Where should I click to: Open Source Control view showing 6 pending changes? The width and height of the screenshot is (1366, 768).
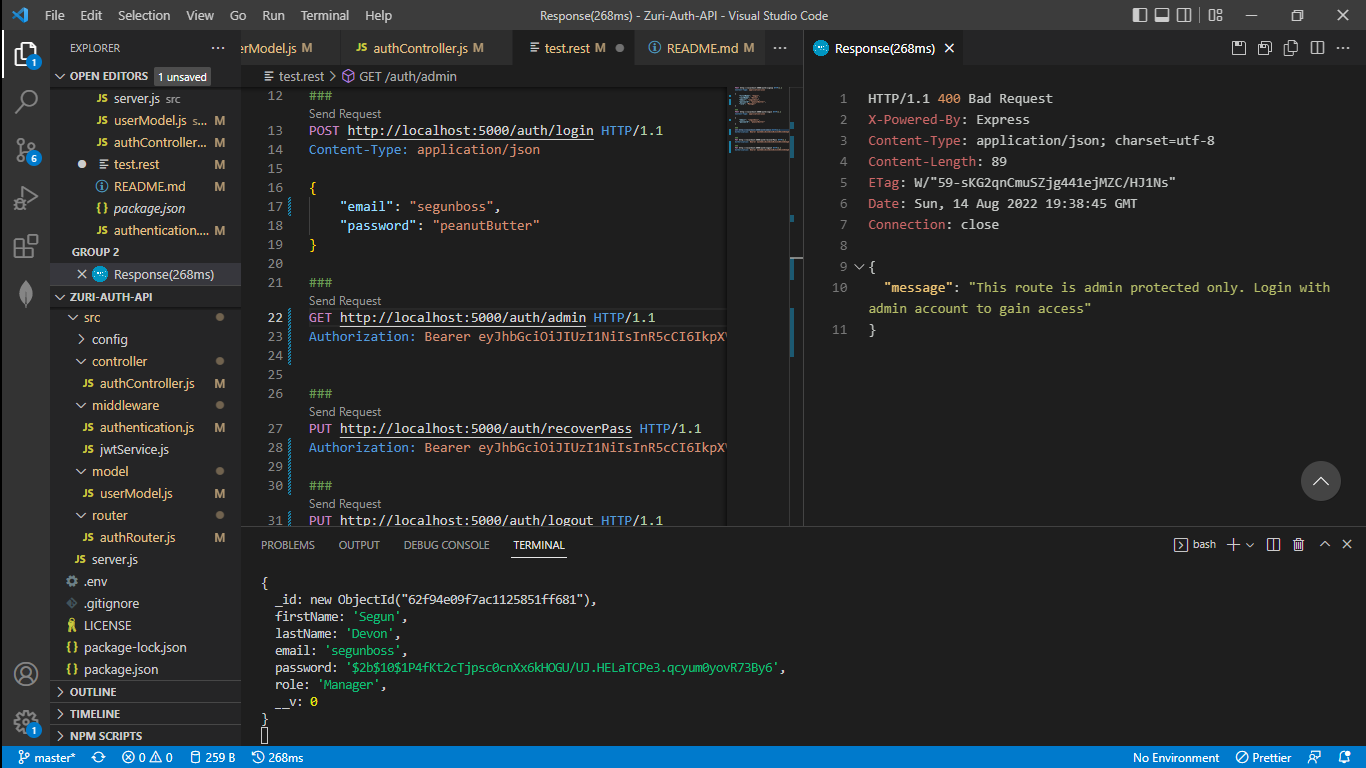[x=25, y=150]
